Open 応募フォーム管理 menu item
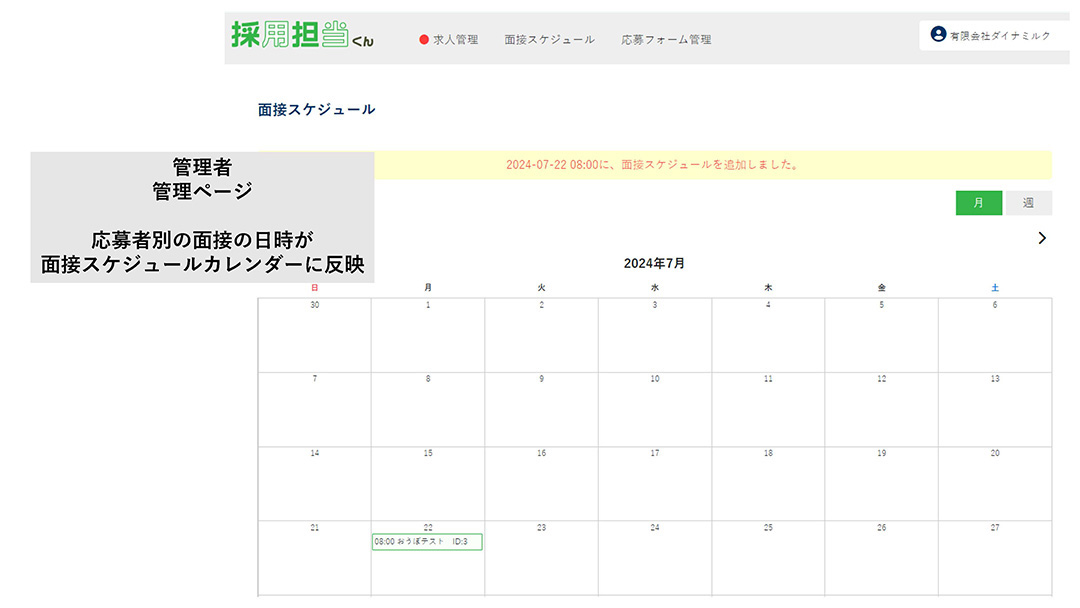Image resolution: width=1080 pixels, height=608 pixels. point(666,40)
